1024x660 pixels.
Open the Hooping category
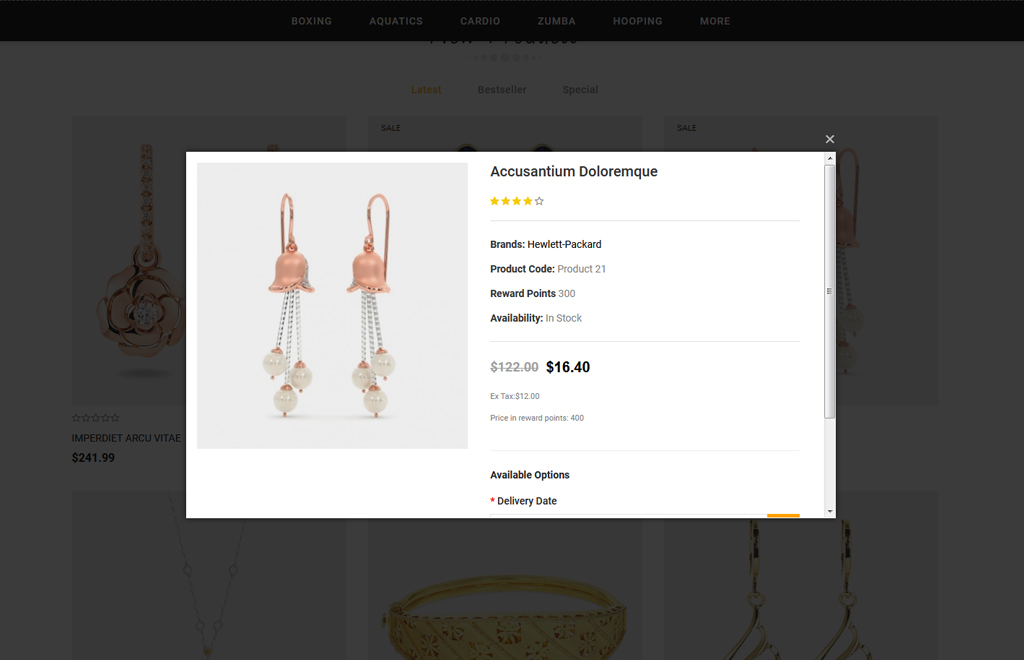(637, 21)
